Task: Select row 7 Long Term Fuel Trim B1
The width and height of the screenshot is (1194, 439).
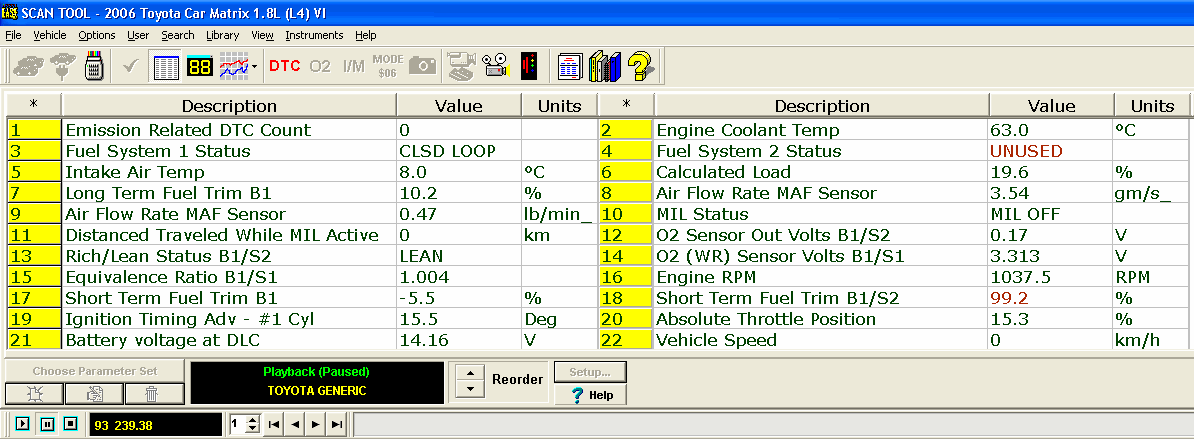Action: [302, 193]
